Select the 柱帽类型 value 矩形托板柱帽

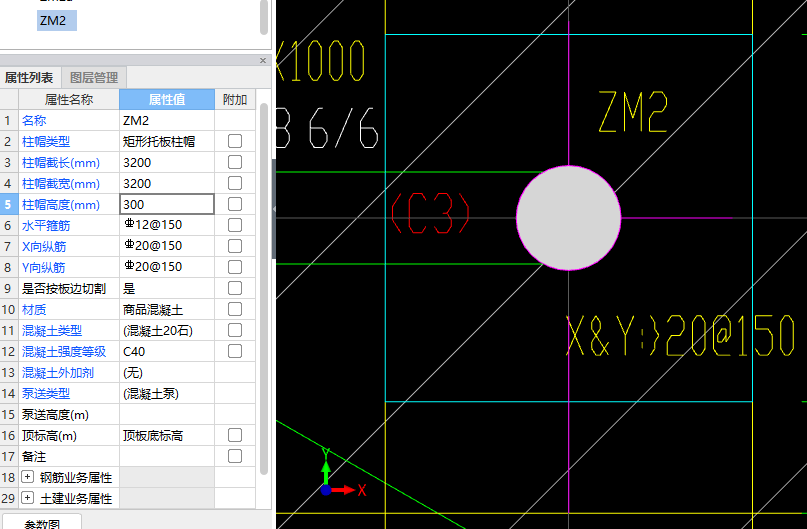tap(167, 141)
